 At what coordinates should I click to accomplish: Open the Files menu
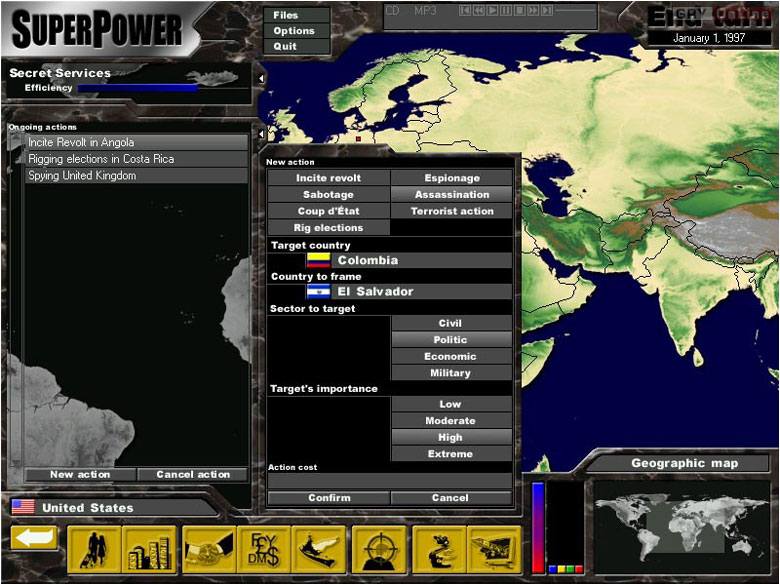click(x=296, y=15)
